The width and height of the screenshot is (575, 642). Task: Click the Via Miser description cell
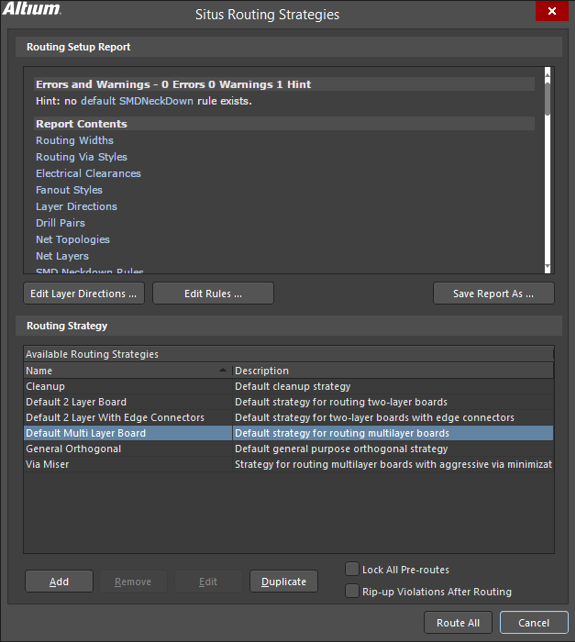pos(393,464)
